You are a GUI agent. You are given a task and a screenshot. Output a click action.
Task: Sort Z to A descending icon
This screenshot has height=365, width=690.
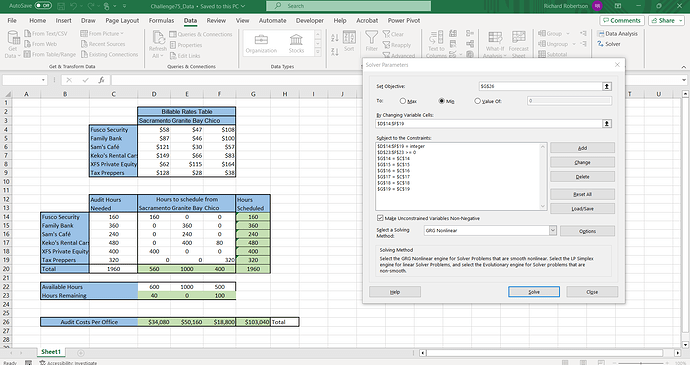tap(335, 52)
